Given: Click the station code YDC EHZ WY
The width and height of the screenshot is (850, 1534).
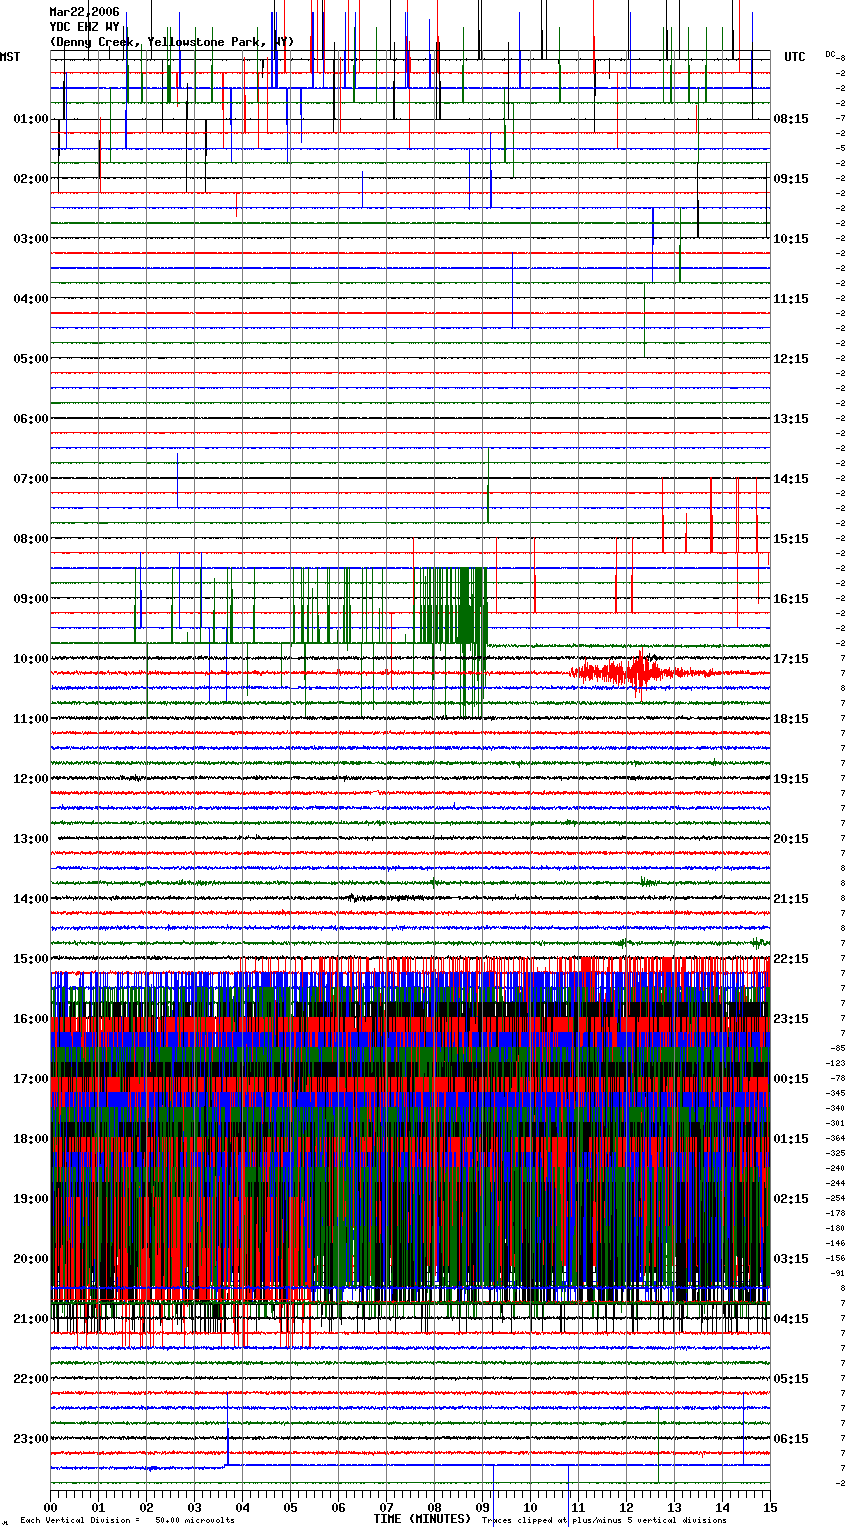Looking at the screenshot, I should pyautogui.click(x=84, y=27).
